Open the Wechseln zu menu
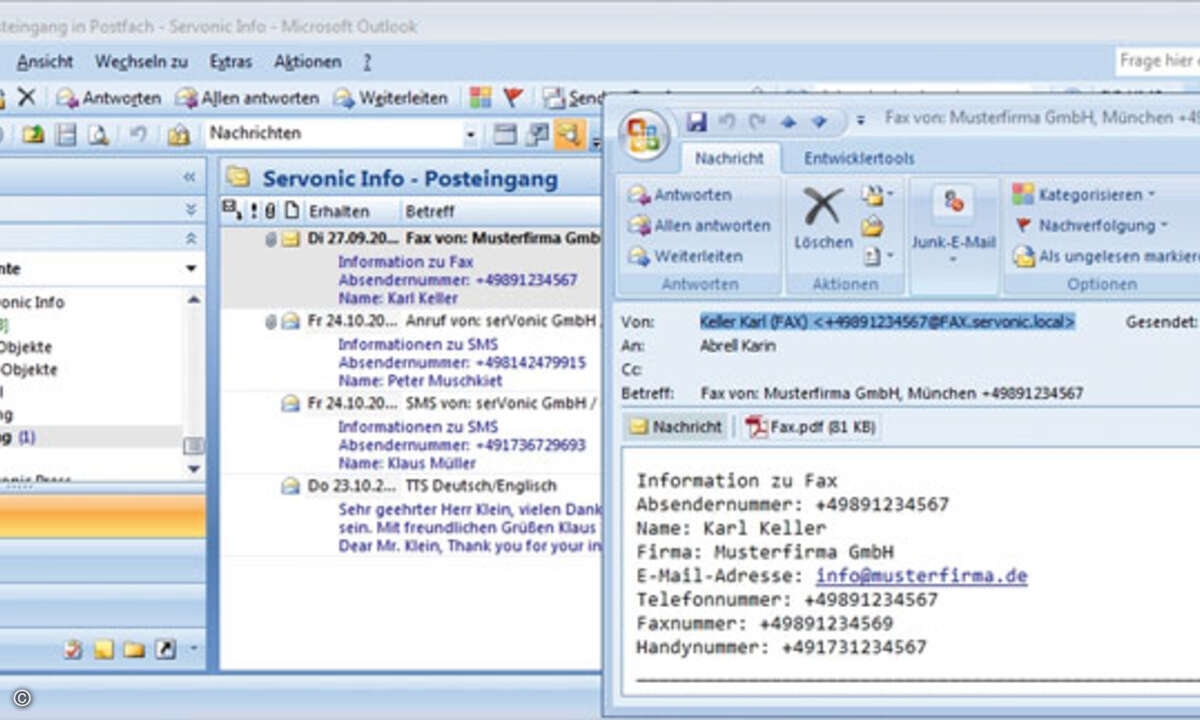1200x720 pixels. pyautogui.click(x=141, y=62)
